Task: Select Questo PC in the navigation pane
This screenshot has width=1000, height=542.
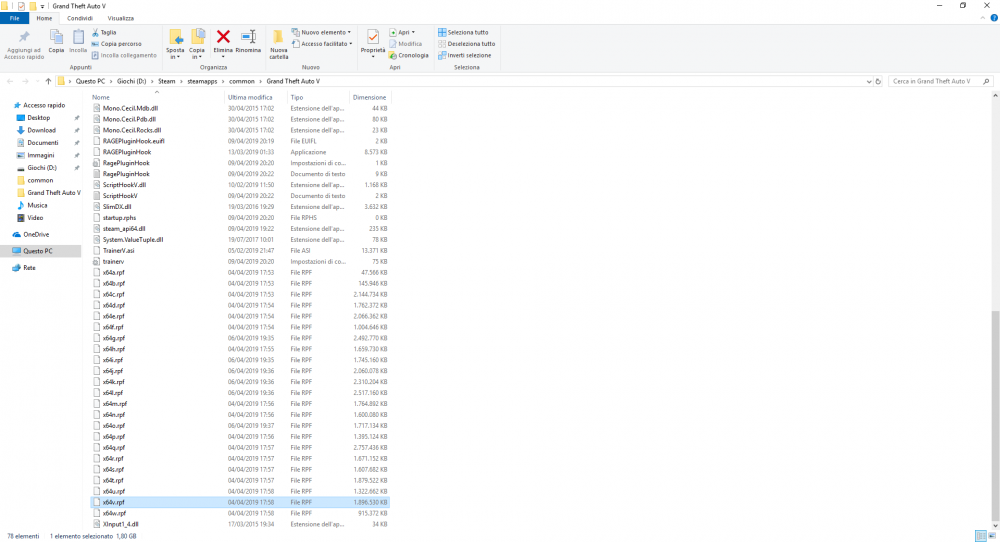Action: pyautogui.click(x=39, y=251)
